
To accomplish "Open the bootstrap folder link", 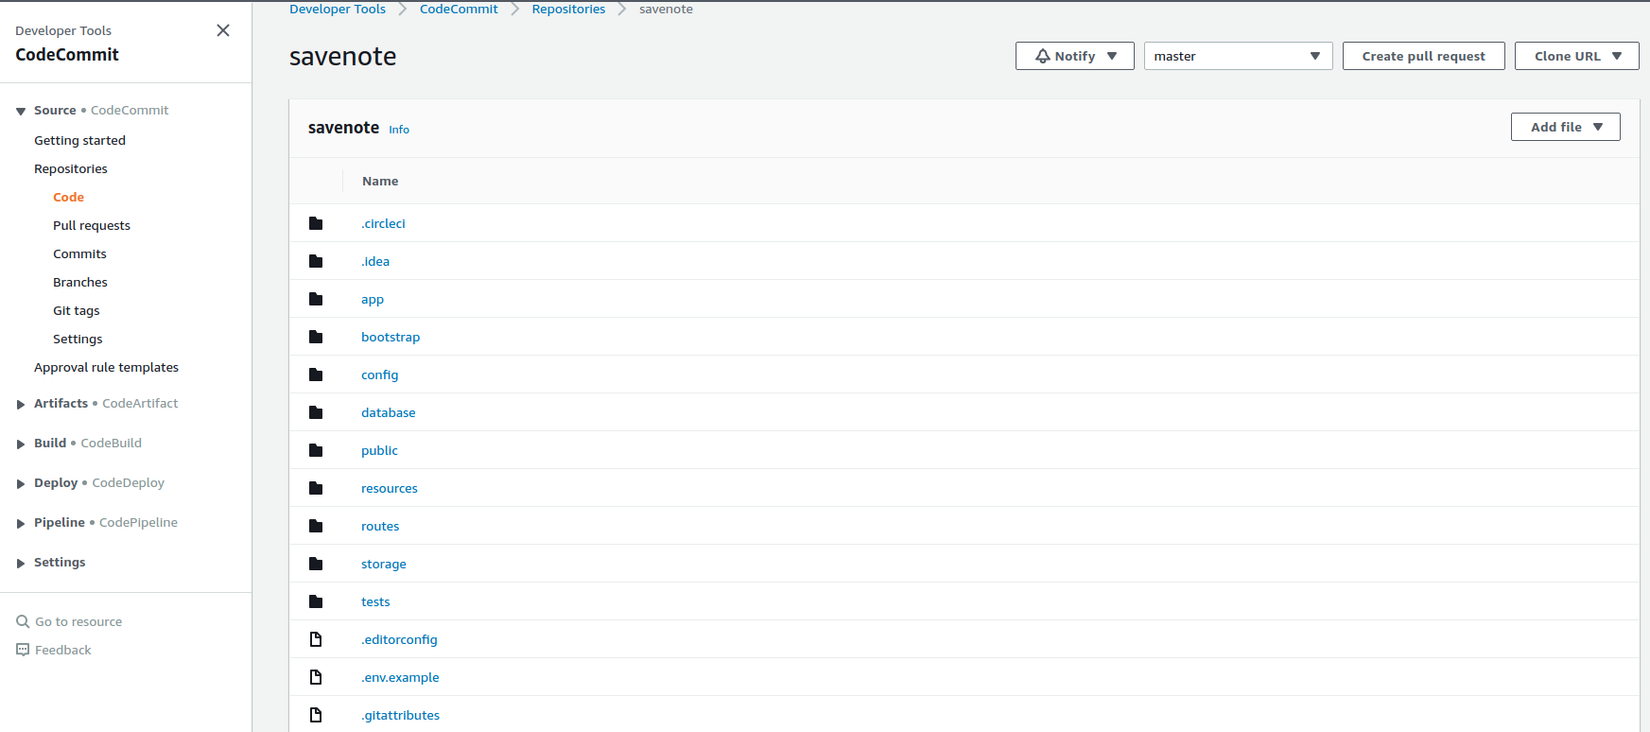I will point(390,337).
